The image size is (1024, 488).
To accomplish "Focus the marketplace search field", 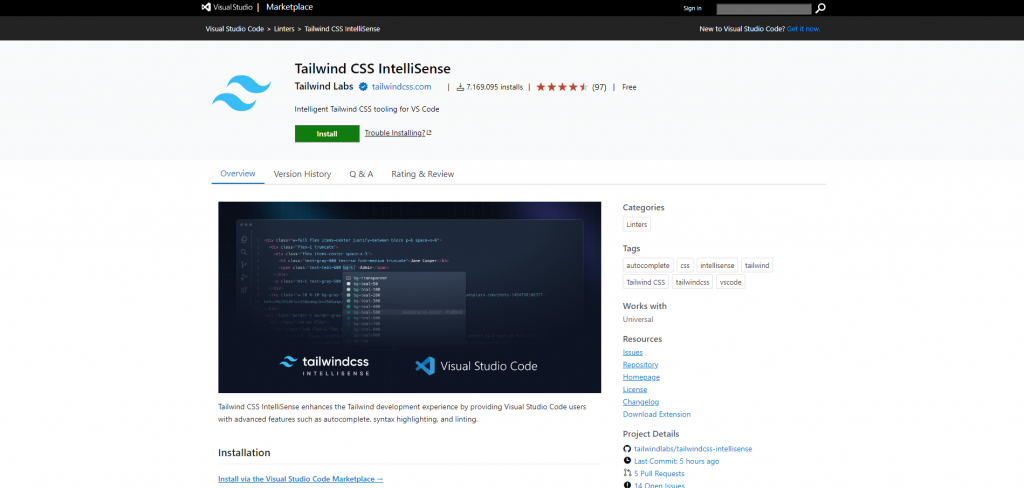I will [763, 8].
